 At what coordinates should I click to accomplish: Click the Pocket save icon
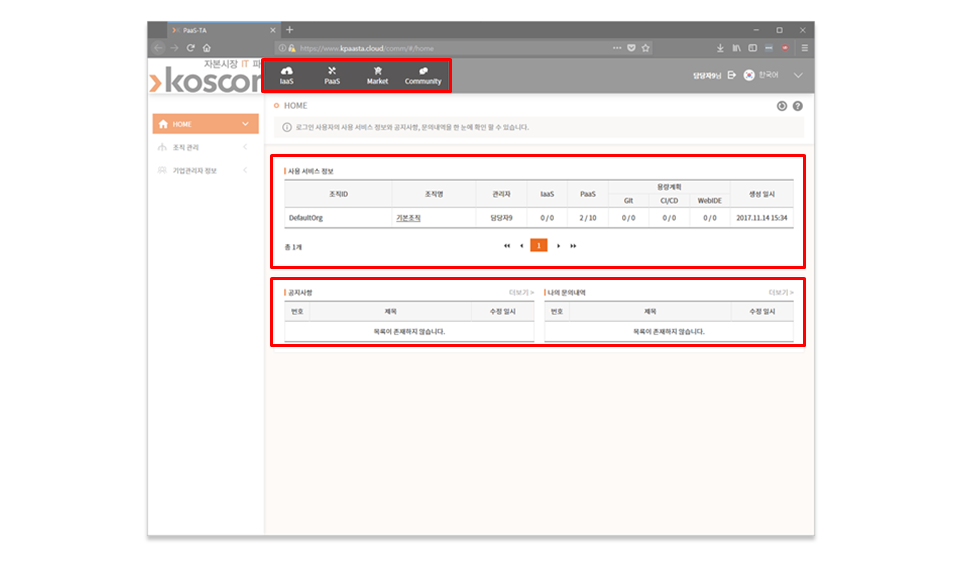[631, 48]
